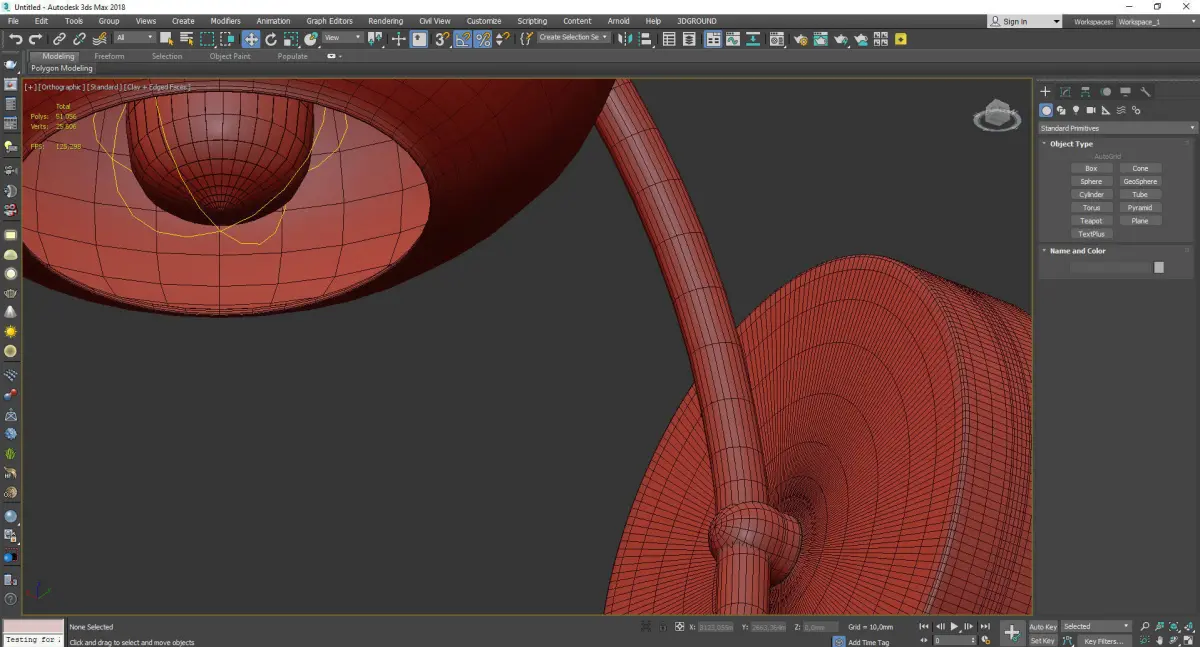This screenshot has height=647, width=1200.
Task: Switch to the Freeform ribbon tab
Action: pyautogui.click(x=109, y=56)
